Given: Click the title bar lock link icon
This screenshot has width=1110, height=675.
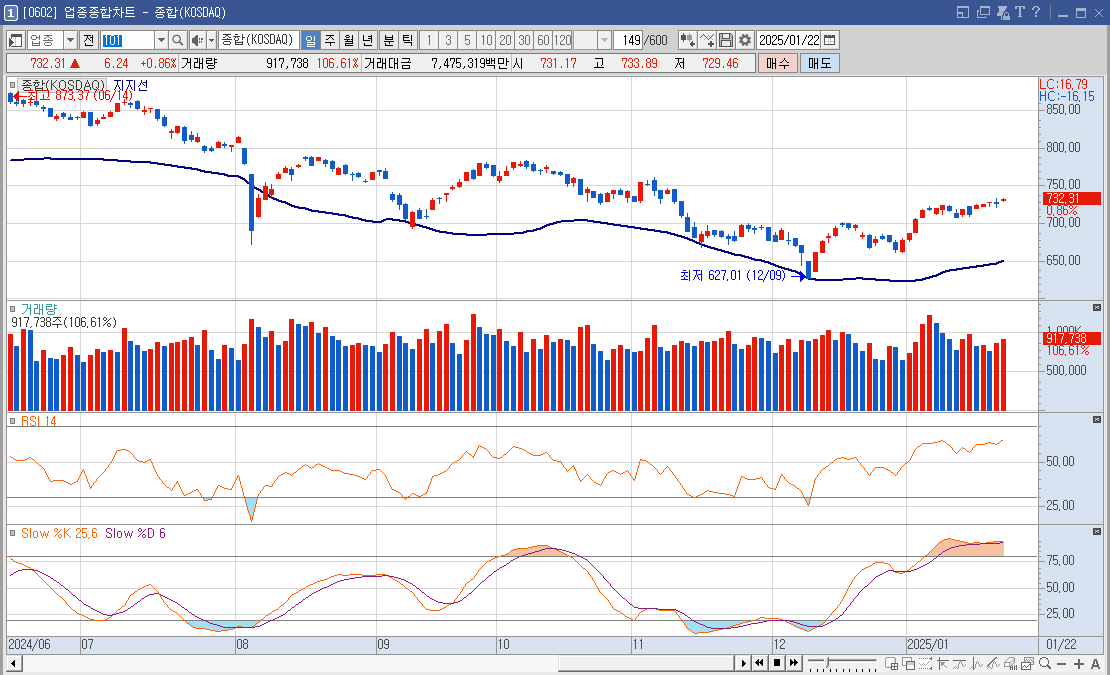Looking at the screenshot, I should click(1003, 12).
